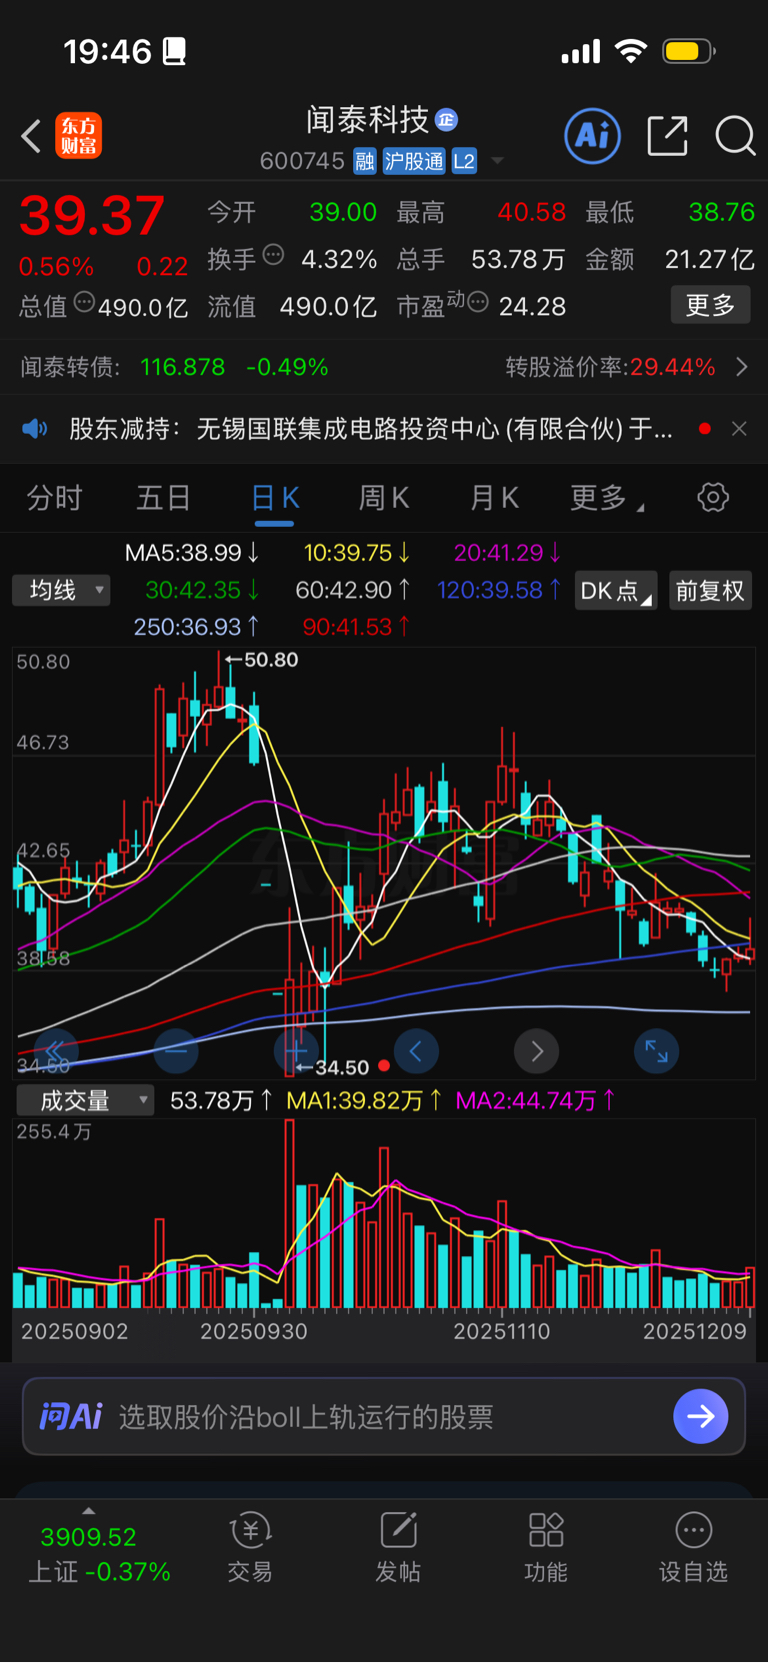Open the 交易 trade icon
Screen dimensions: 768x1663
tap(250, 1548)
